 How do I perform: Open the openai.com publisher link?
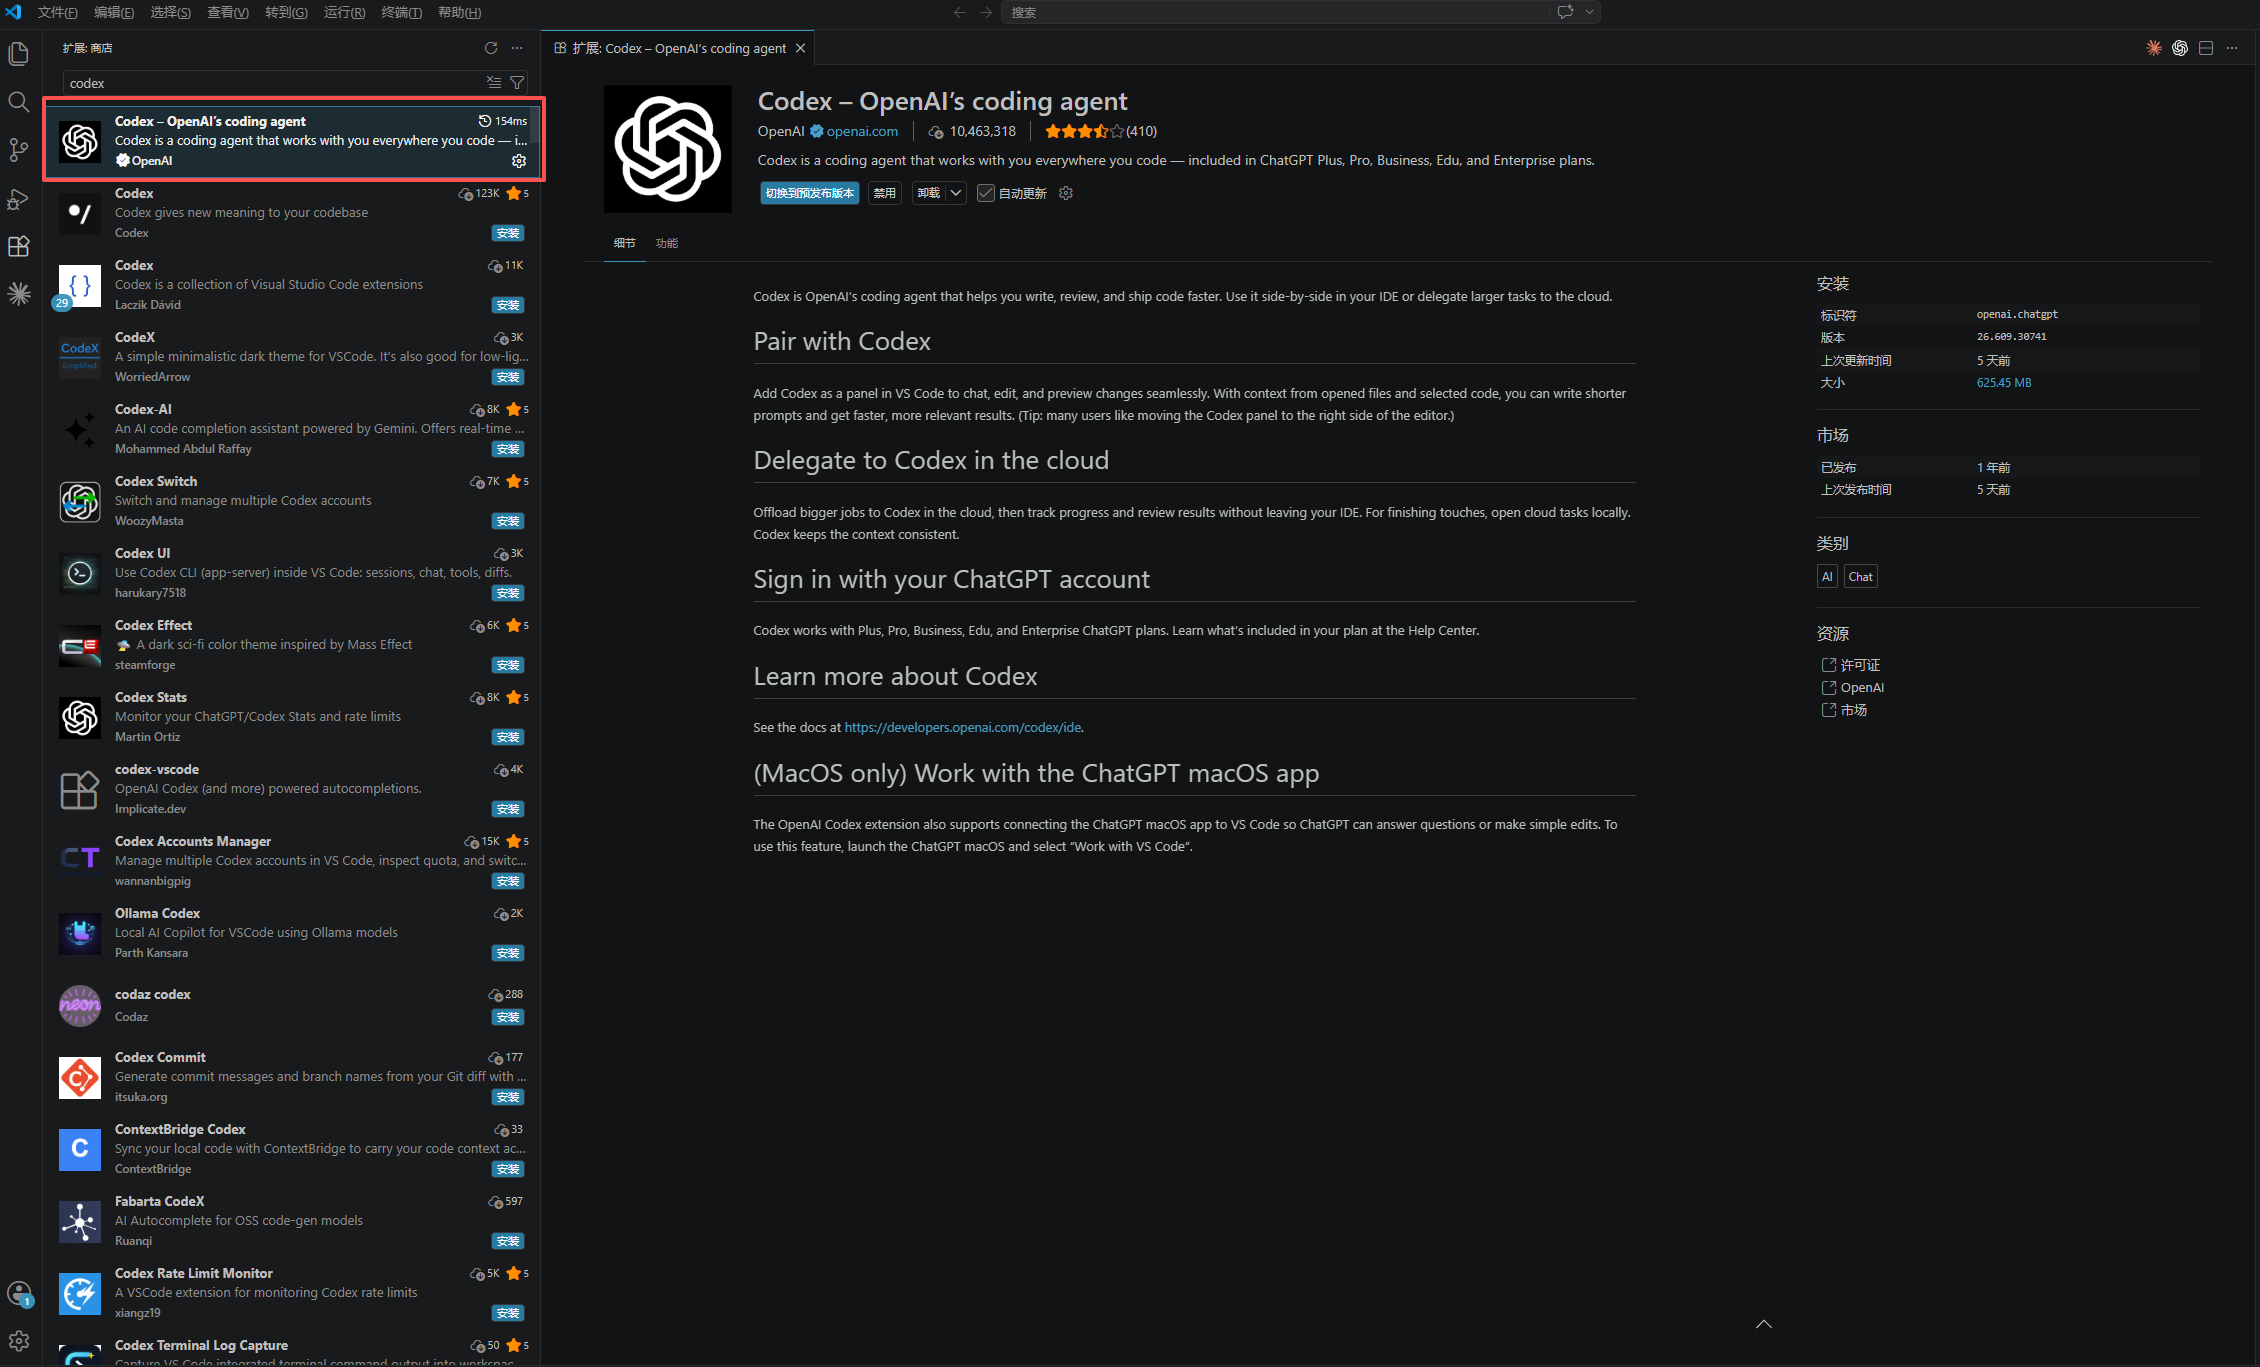point(862,131)
